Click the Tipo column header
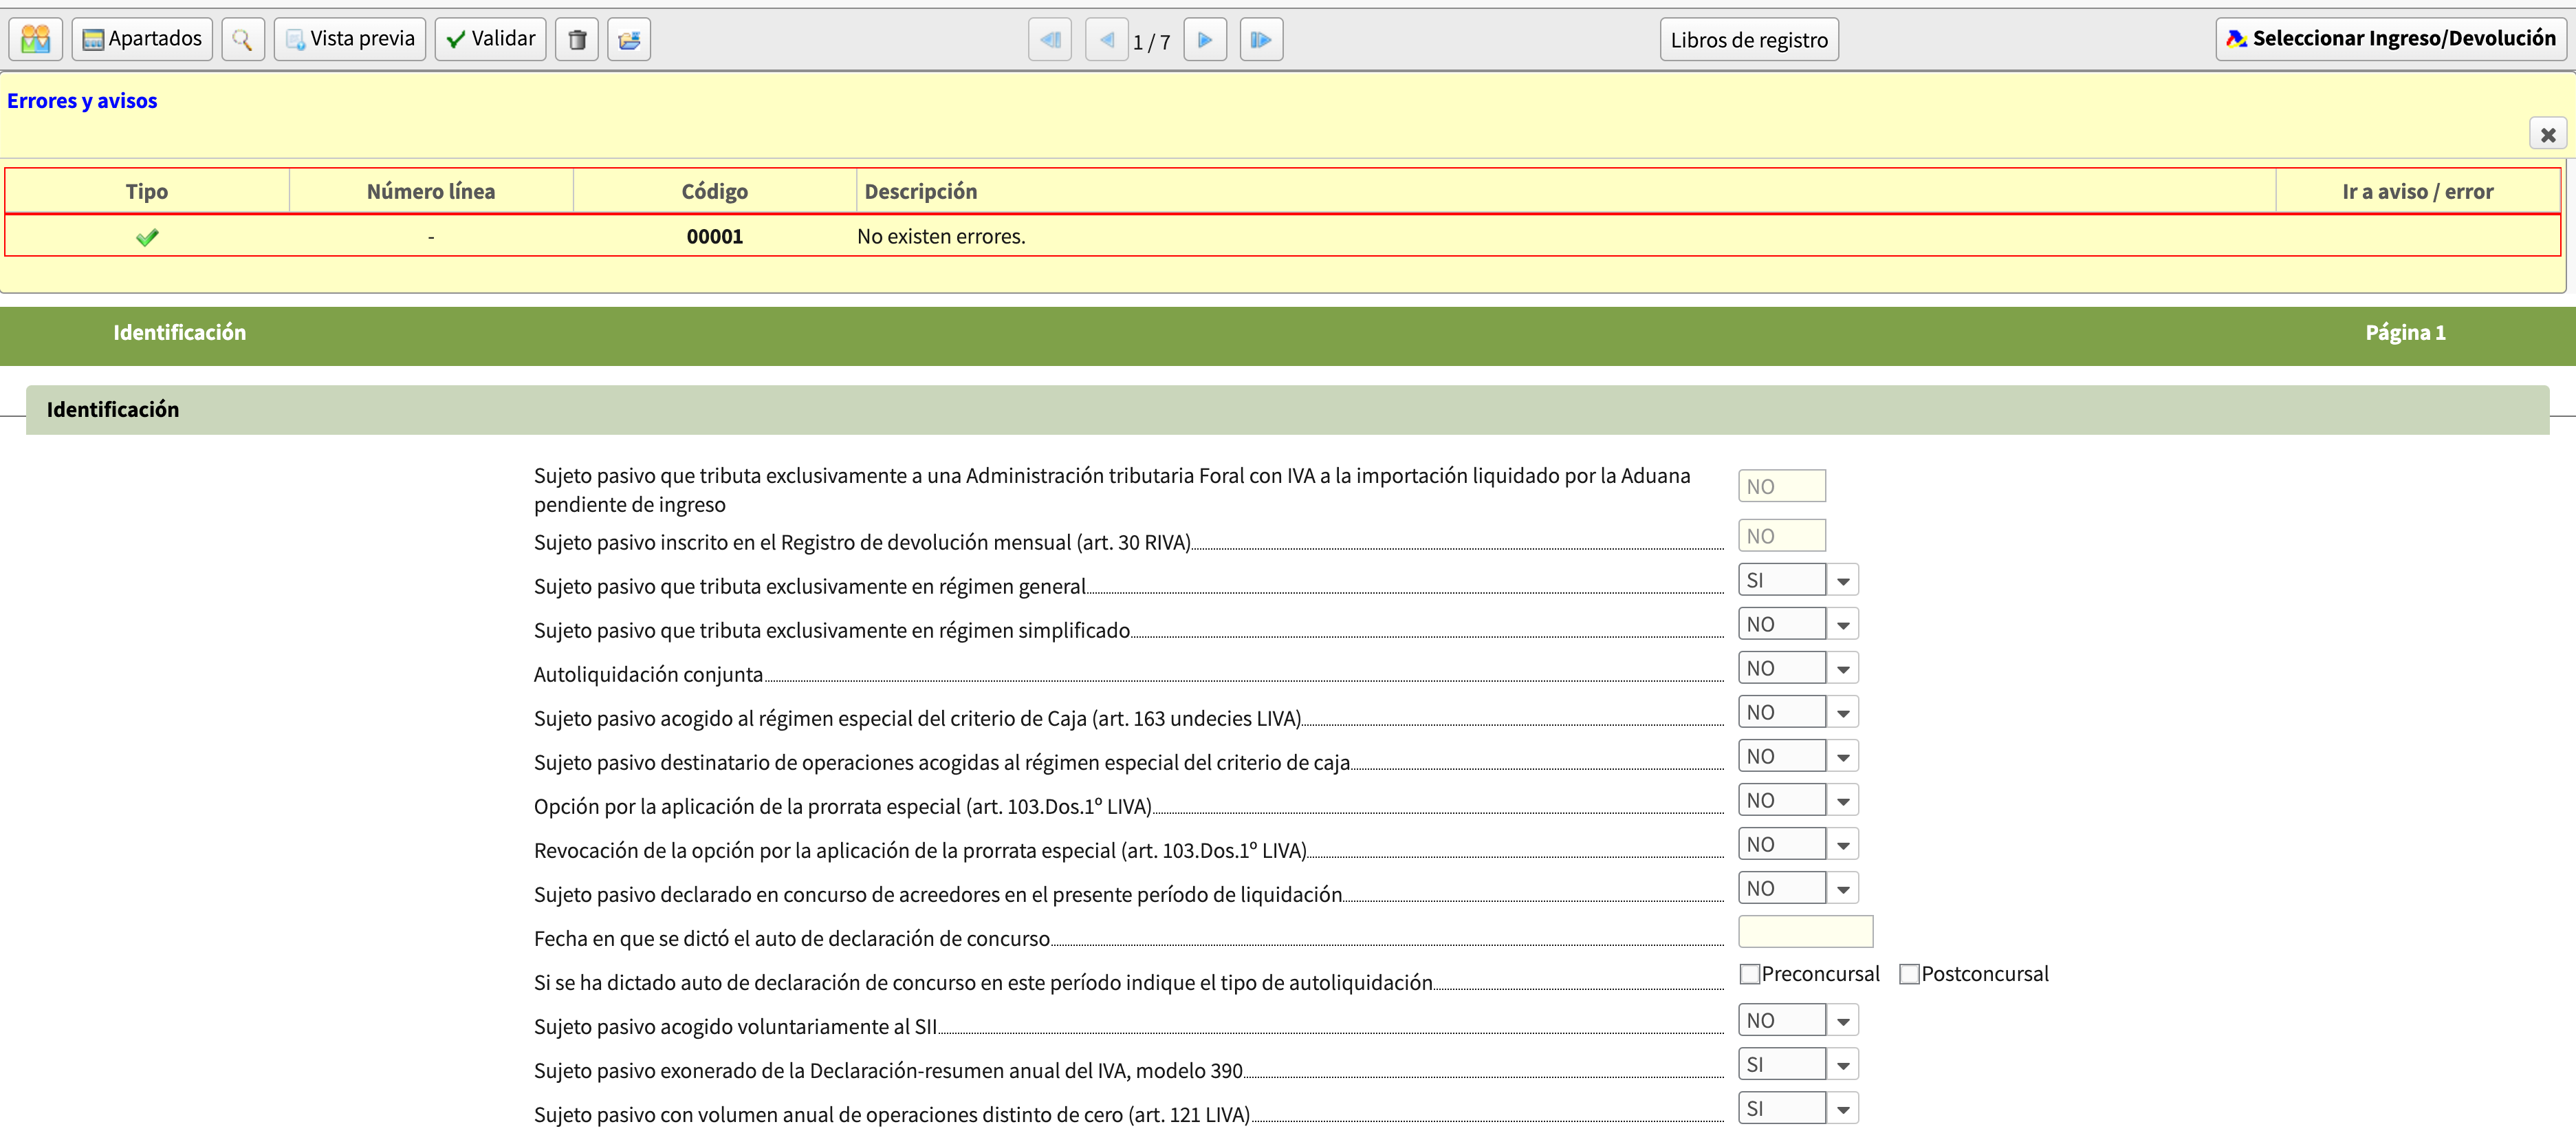This screenshot has height=1142, width=2576. [x=147, y=192]
